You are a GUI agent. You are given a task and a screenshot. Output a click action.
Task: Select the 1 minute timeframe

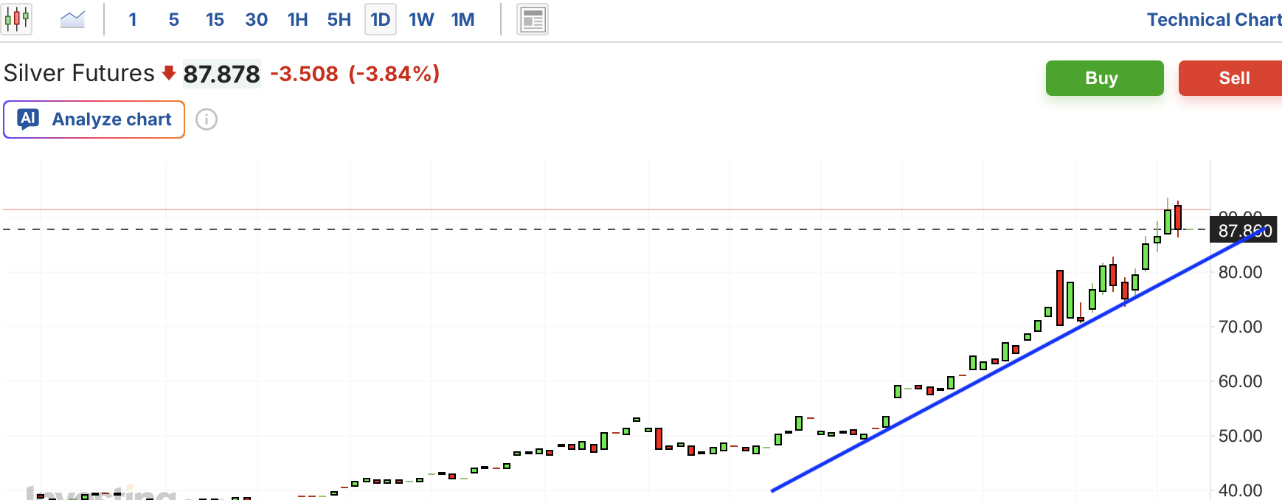click(x=133, y=19)
